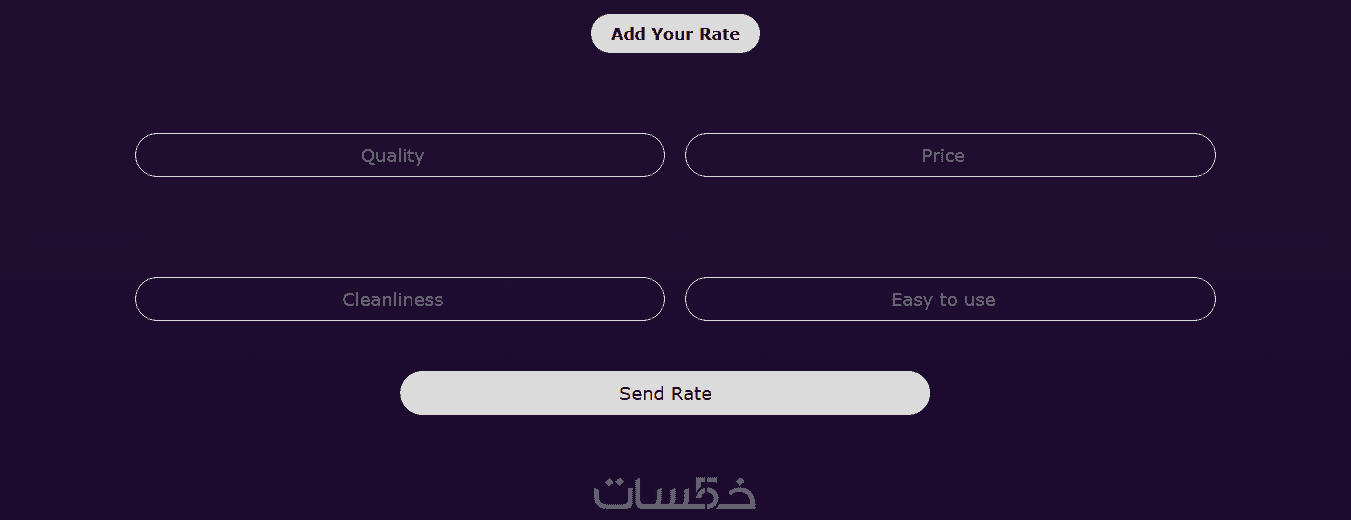Submit the form with Send Rate

point(664,393)
